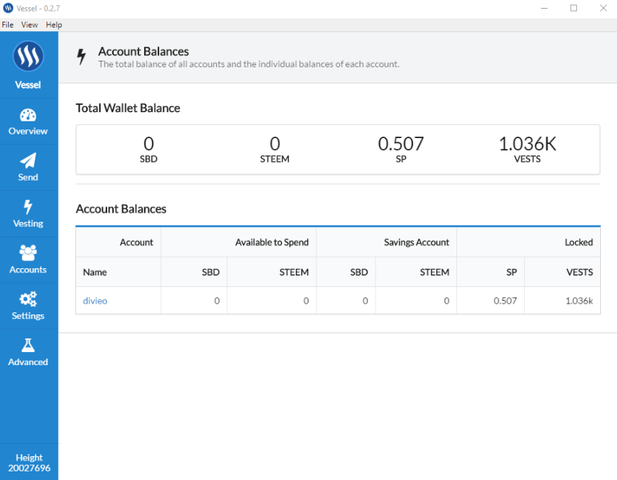The width and height of the screenshot is (617, 480).
Task: Minimize the Vessel window
Action: (544, 8)
